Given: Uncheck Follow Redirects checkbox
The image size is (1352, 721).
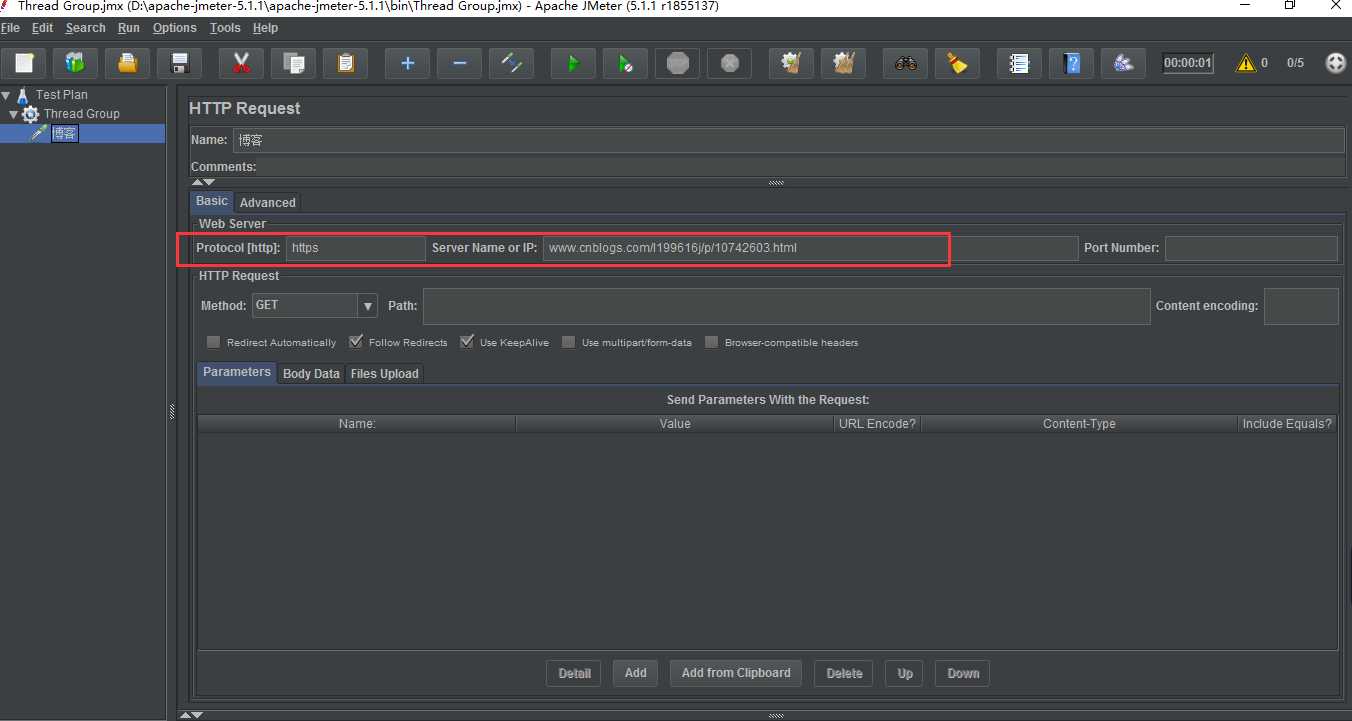Looking at the screenshot, I should [355, 342].
